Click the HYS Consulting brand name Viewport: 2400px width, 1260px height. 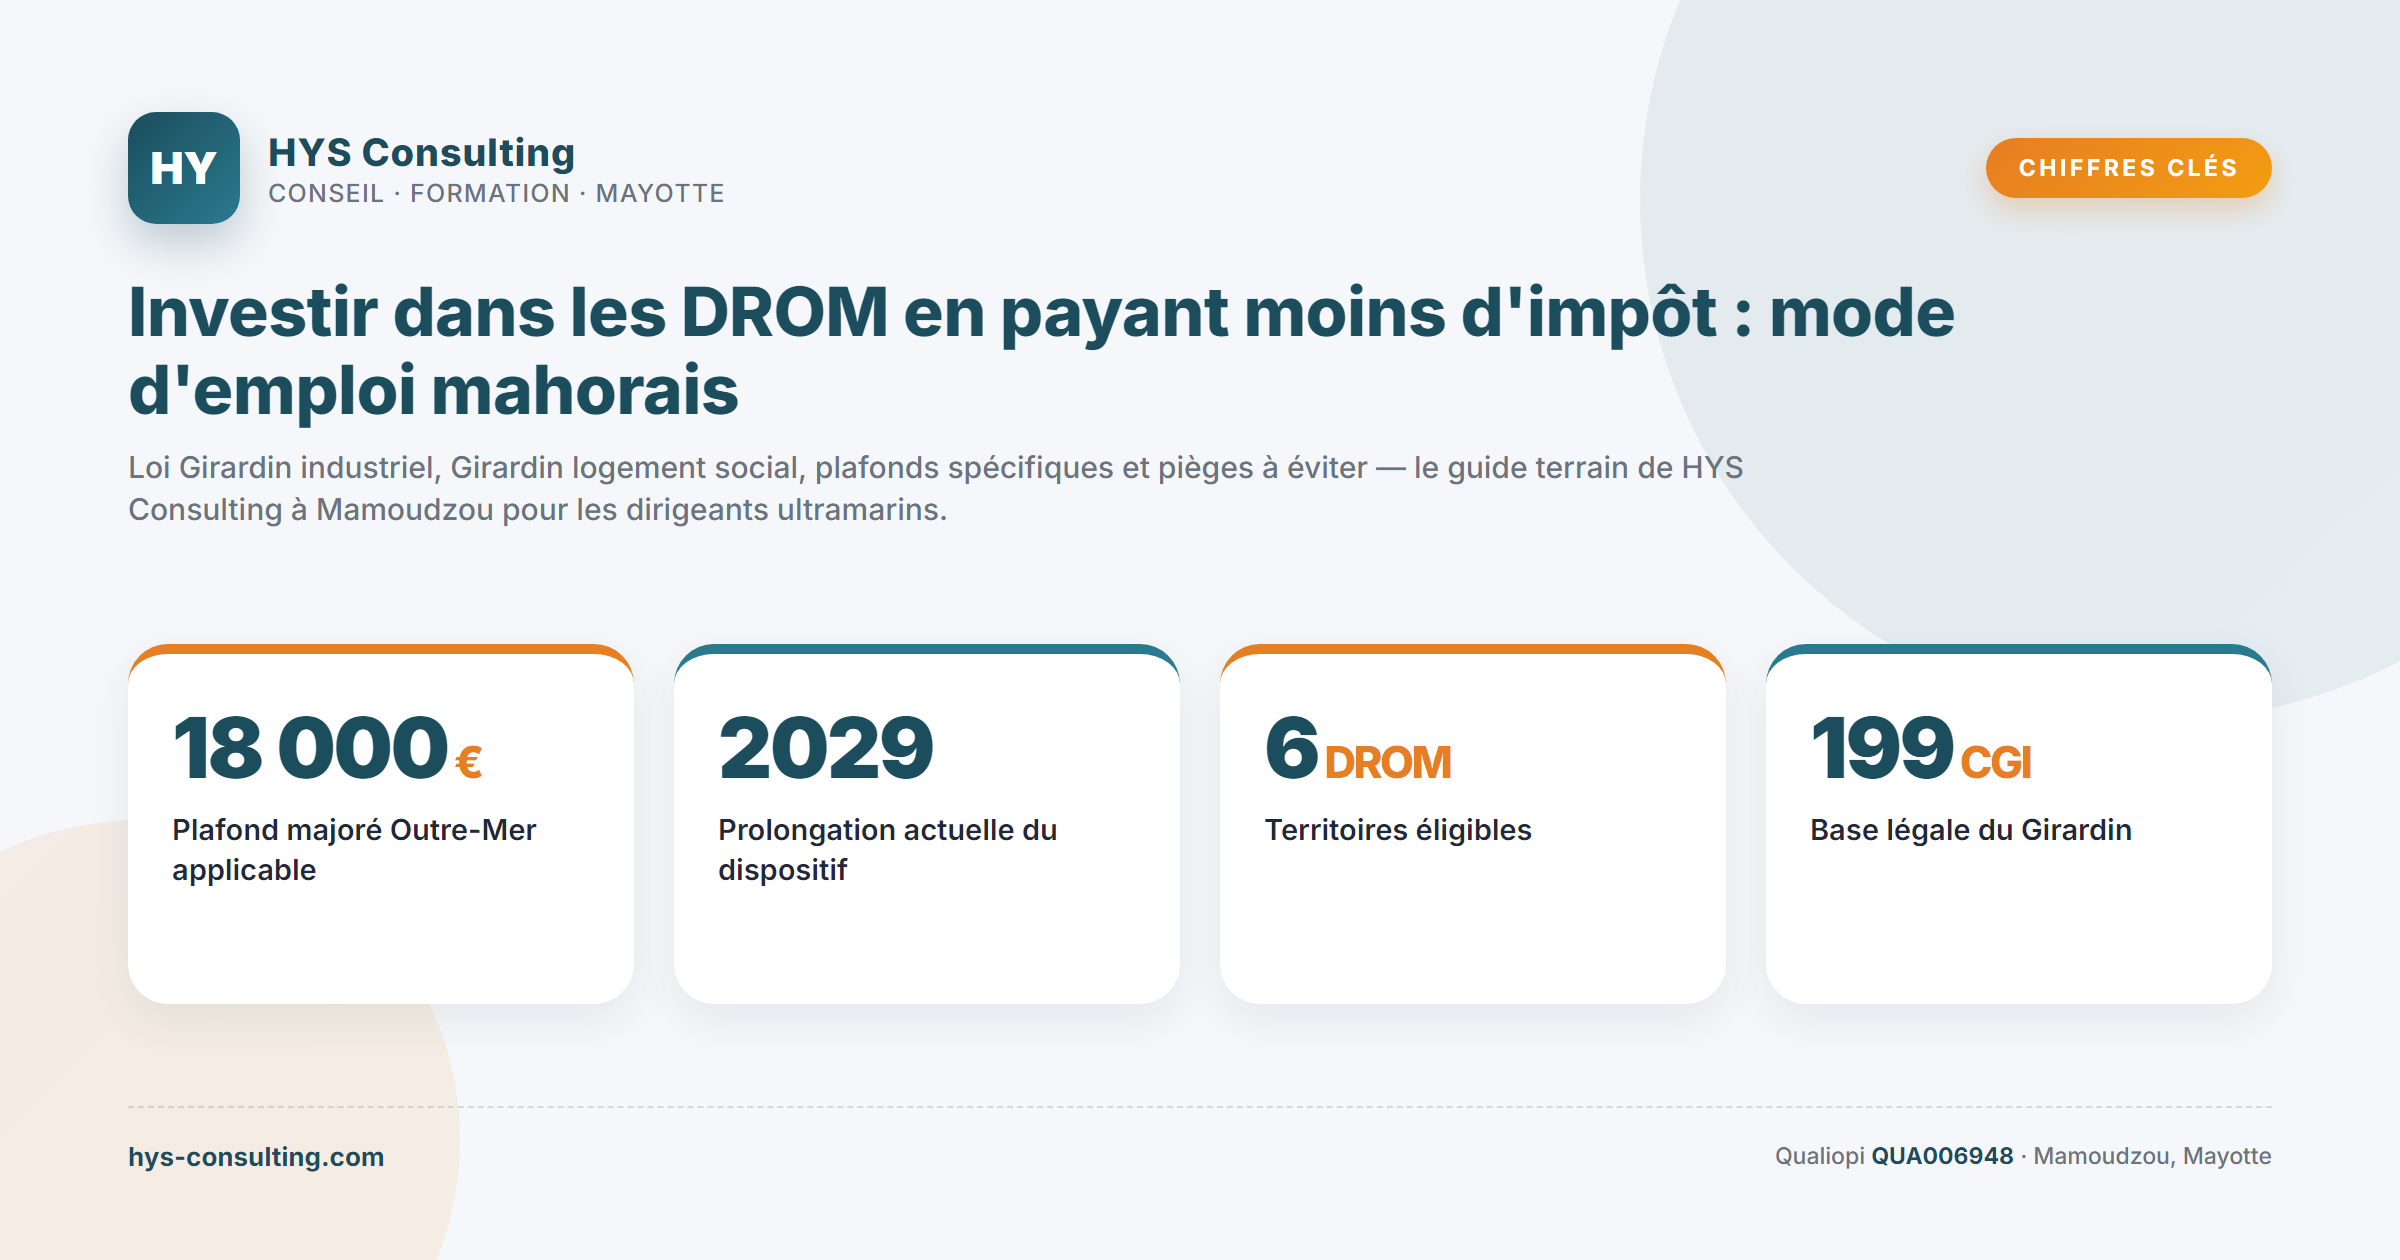(x=421, y=152)
